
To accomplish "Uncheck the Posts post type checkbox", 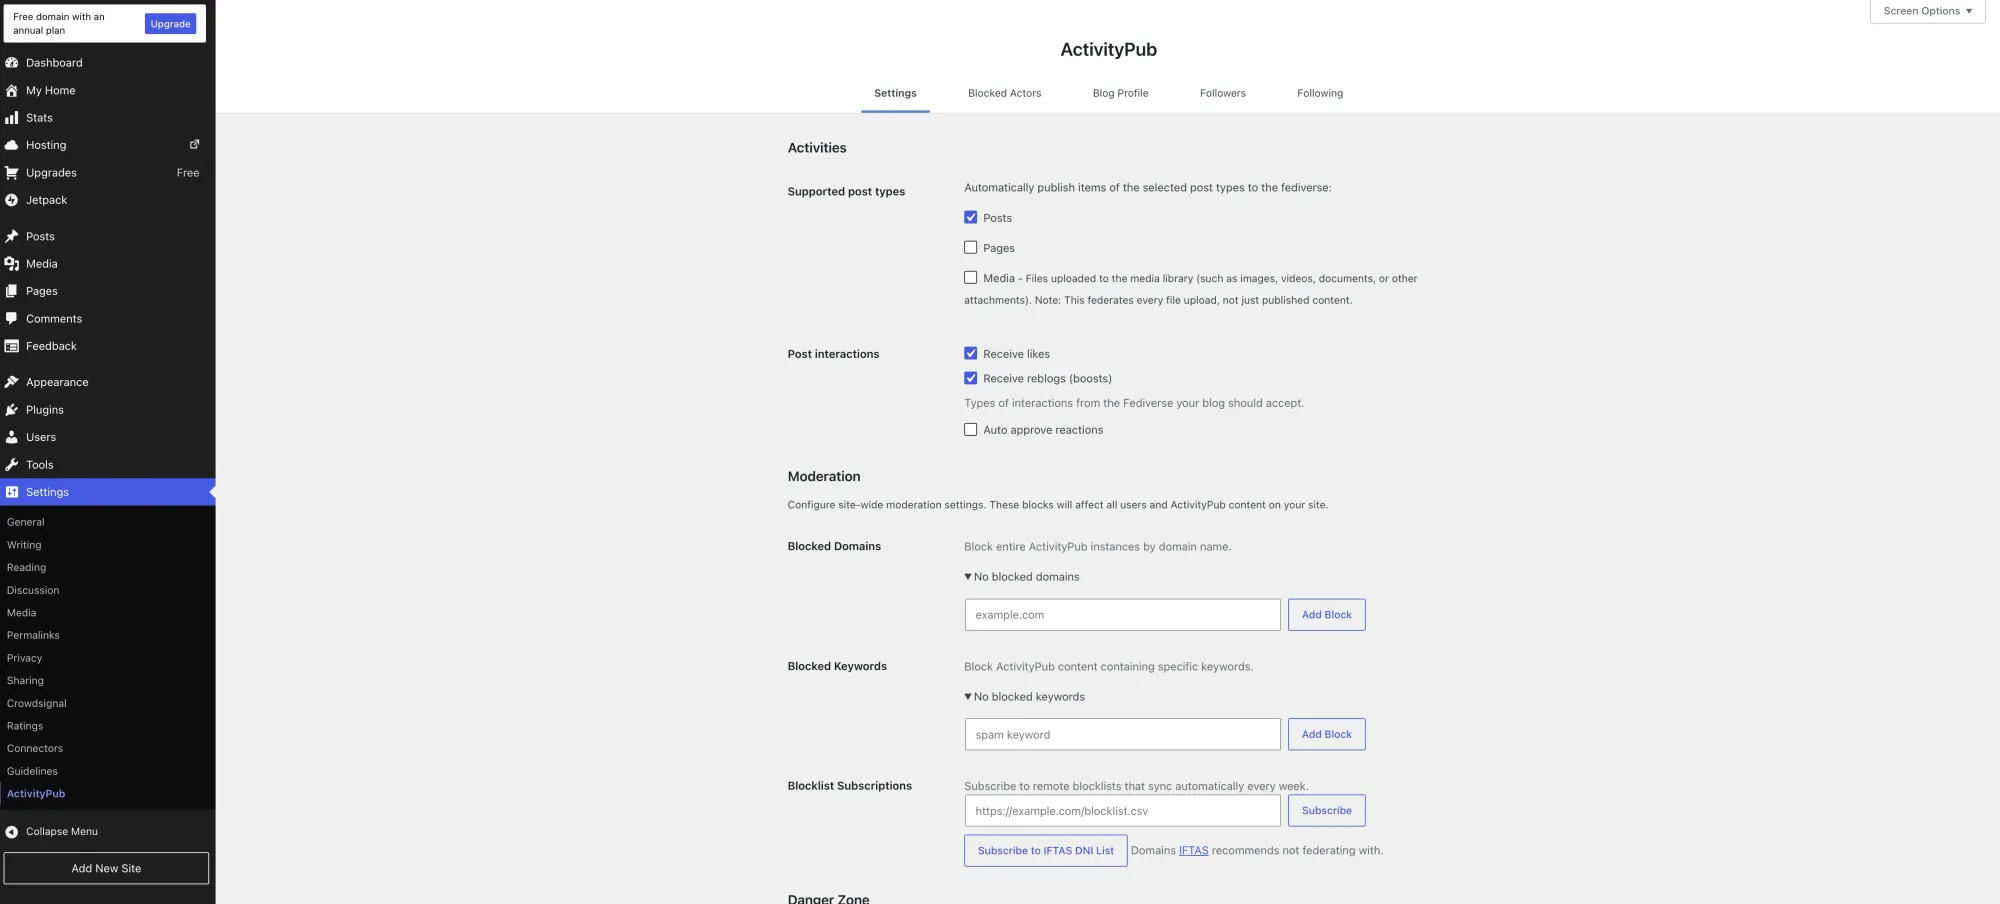I will 970,217.
